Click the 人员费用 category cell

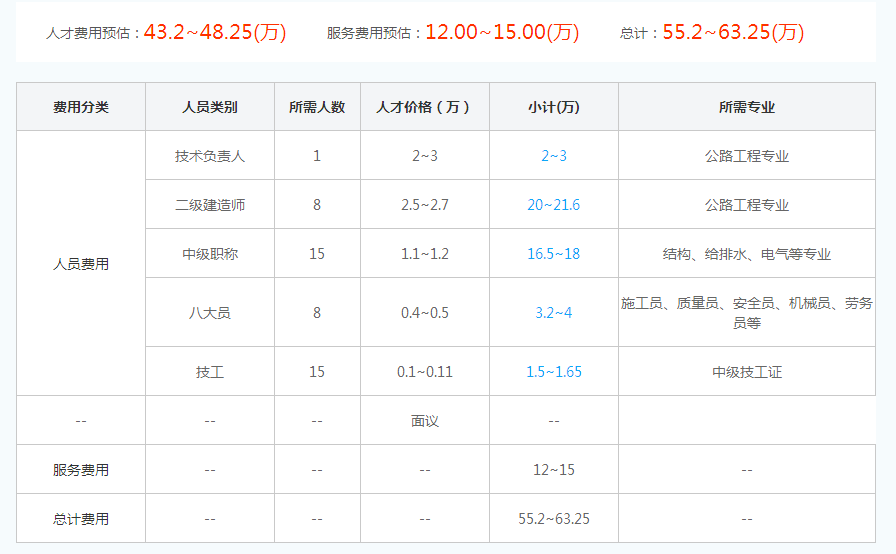click(x=81, y=264)
